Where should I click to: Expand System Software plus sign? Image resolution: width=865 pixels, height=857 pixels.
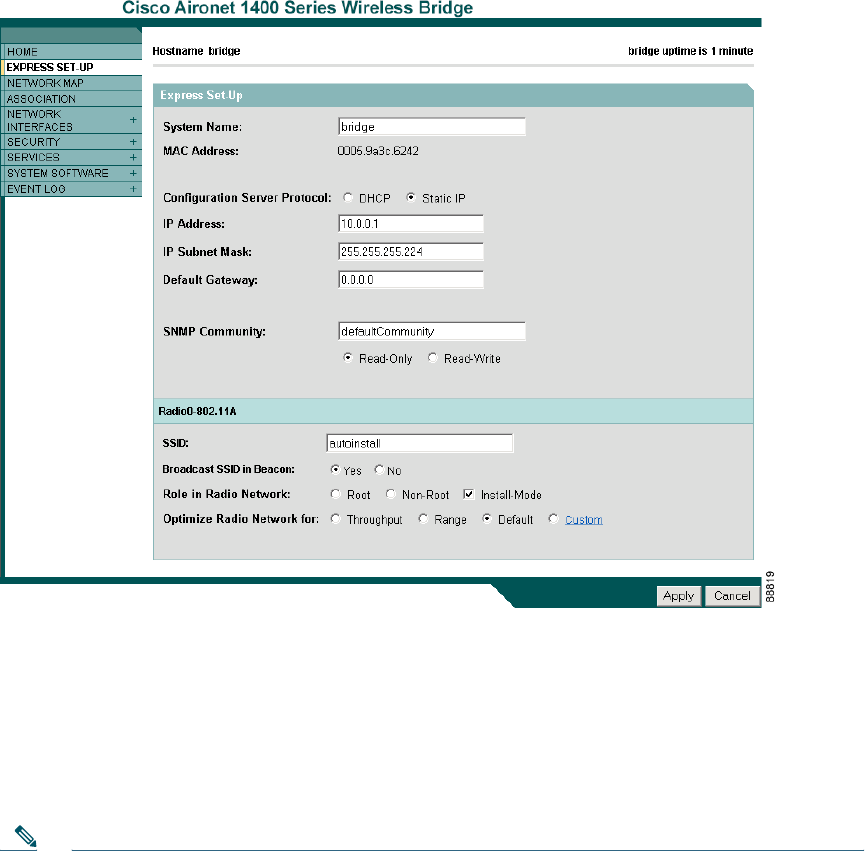133,173
